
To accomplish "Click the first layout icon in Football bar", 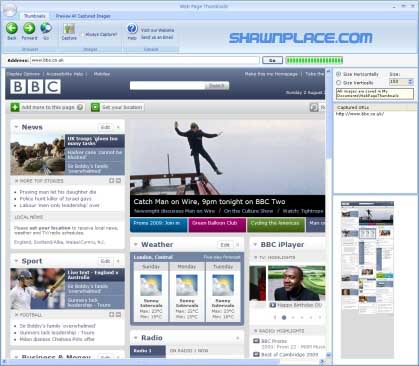I will point(112,315).
